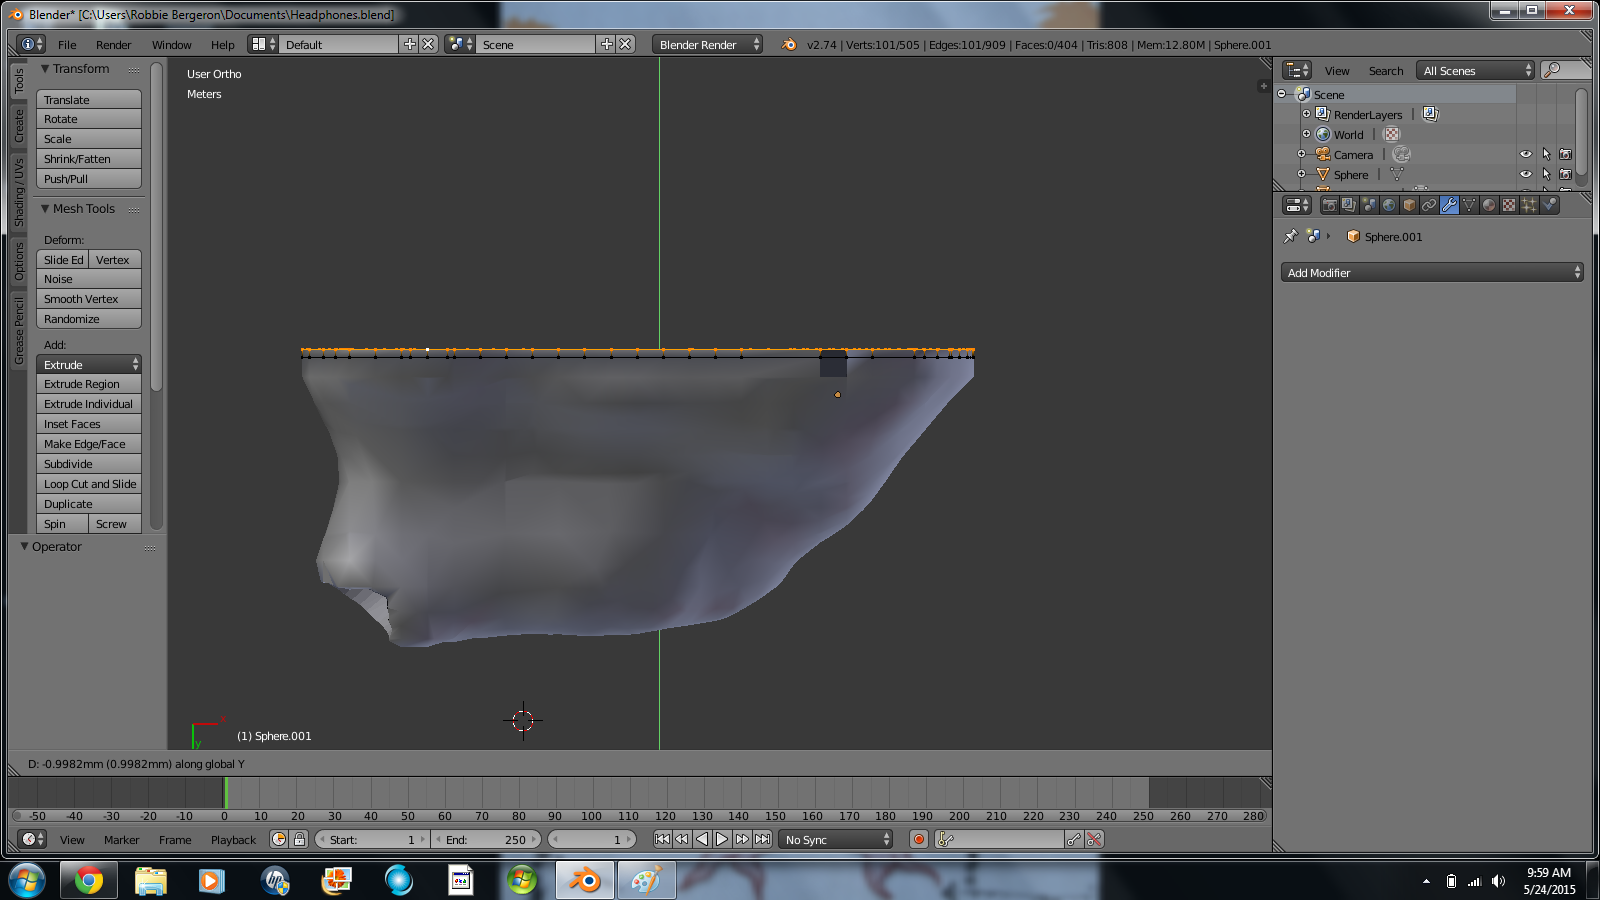Toggle Camera visibility eye in outliner
This screenshot has width=1600, height=900.
click(1526, 154)
